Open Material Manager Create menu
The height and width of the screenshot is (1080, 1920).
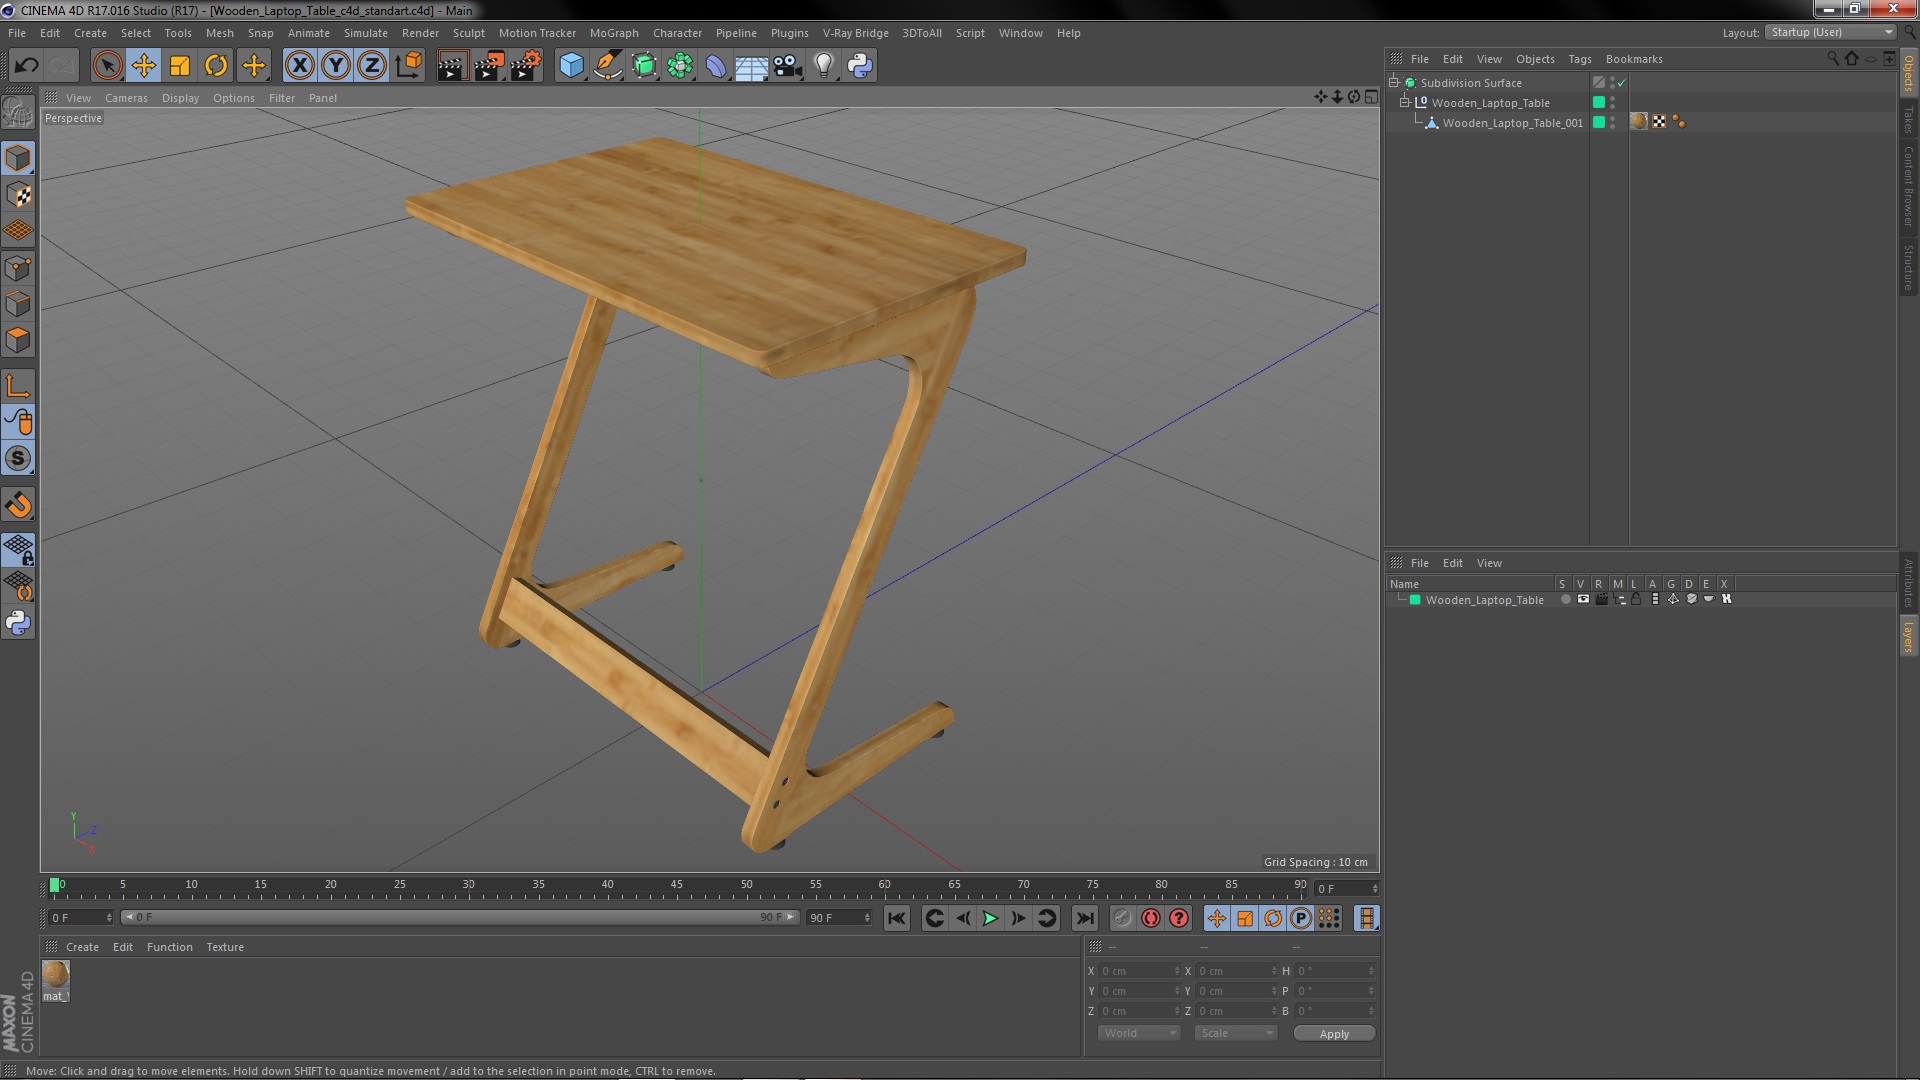(x=82, y=947)
